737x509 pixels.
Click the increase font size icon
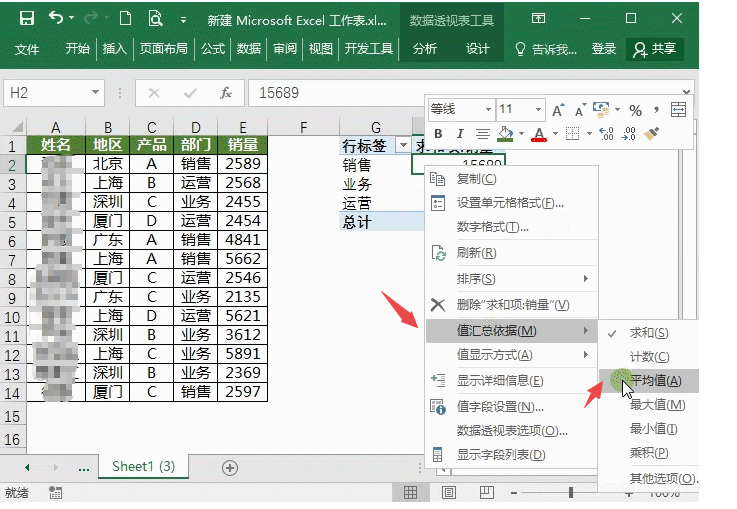[x=557, y=109]
